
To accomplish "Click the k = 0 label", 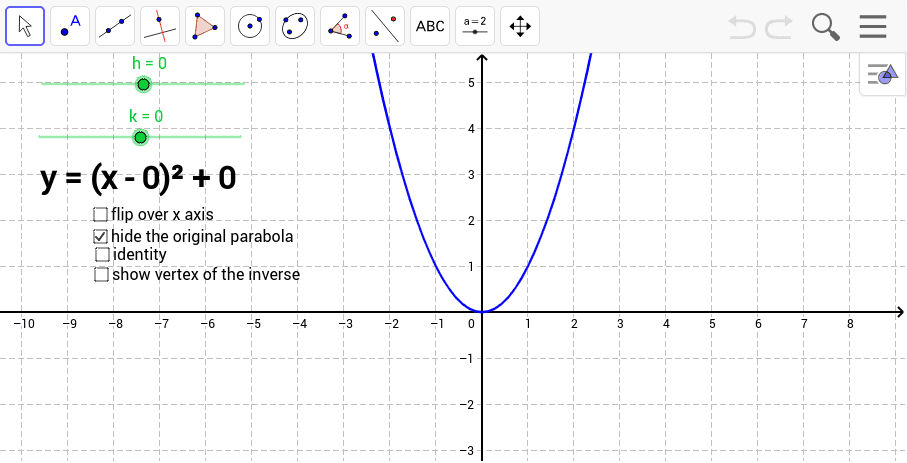I will [x=146, y=116].
